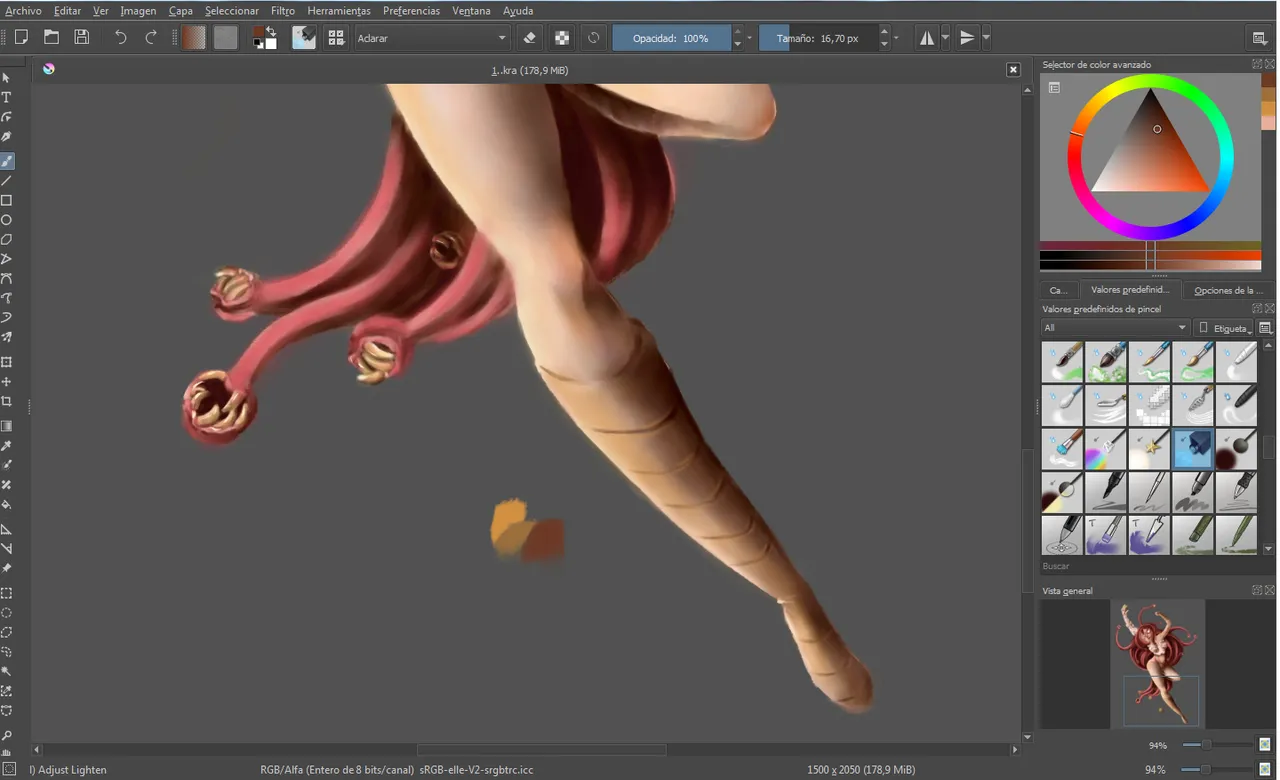Adjust the Opacidad 100% slider
Screen dimensions: 1280x780
(671, 38)
